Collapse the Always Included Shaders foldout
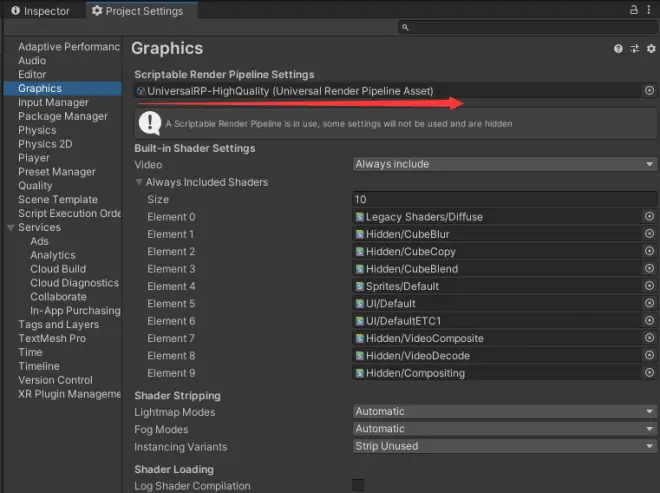Image resolution: width=660 pixels, height=493 pixels. click(x=139, y=182)
